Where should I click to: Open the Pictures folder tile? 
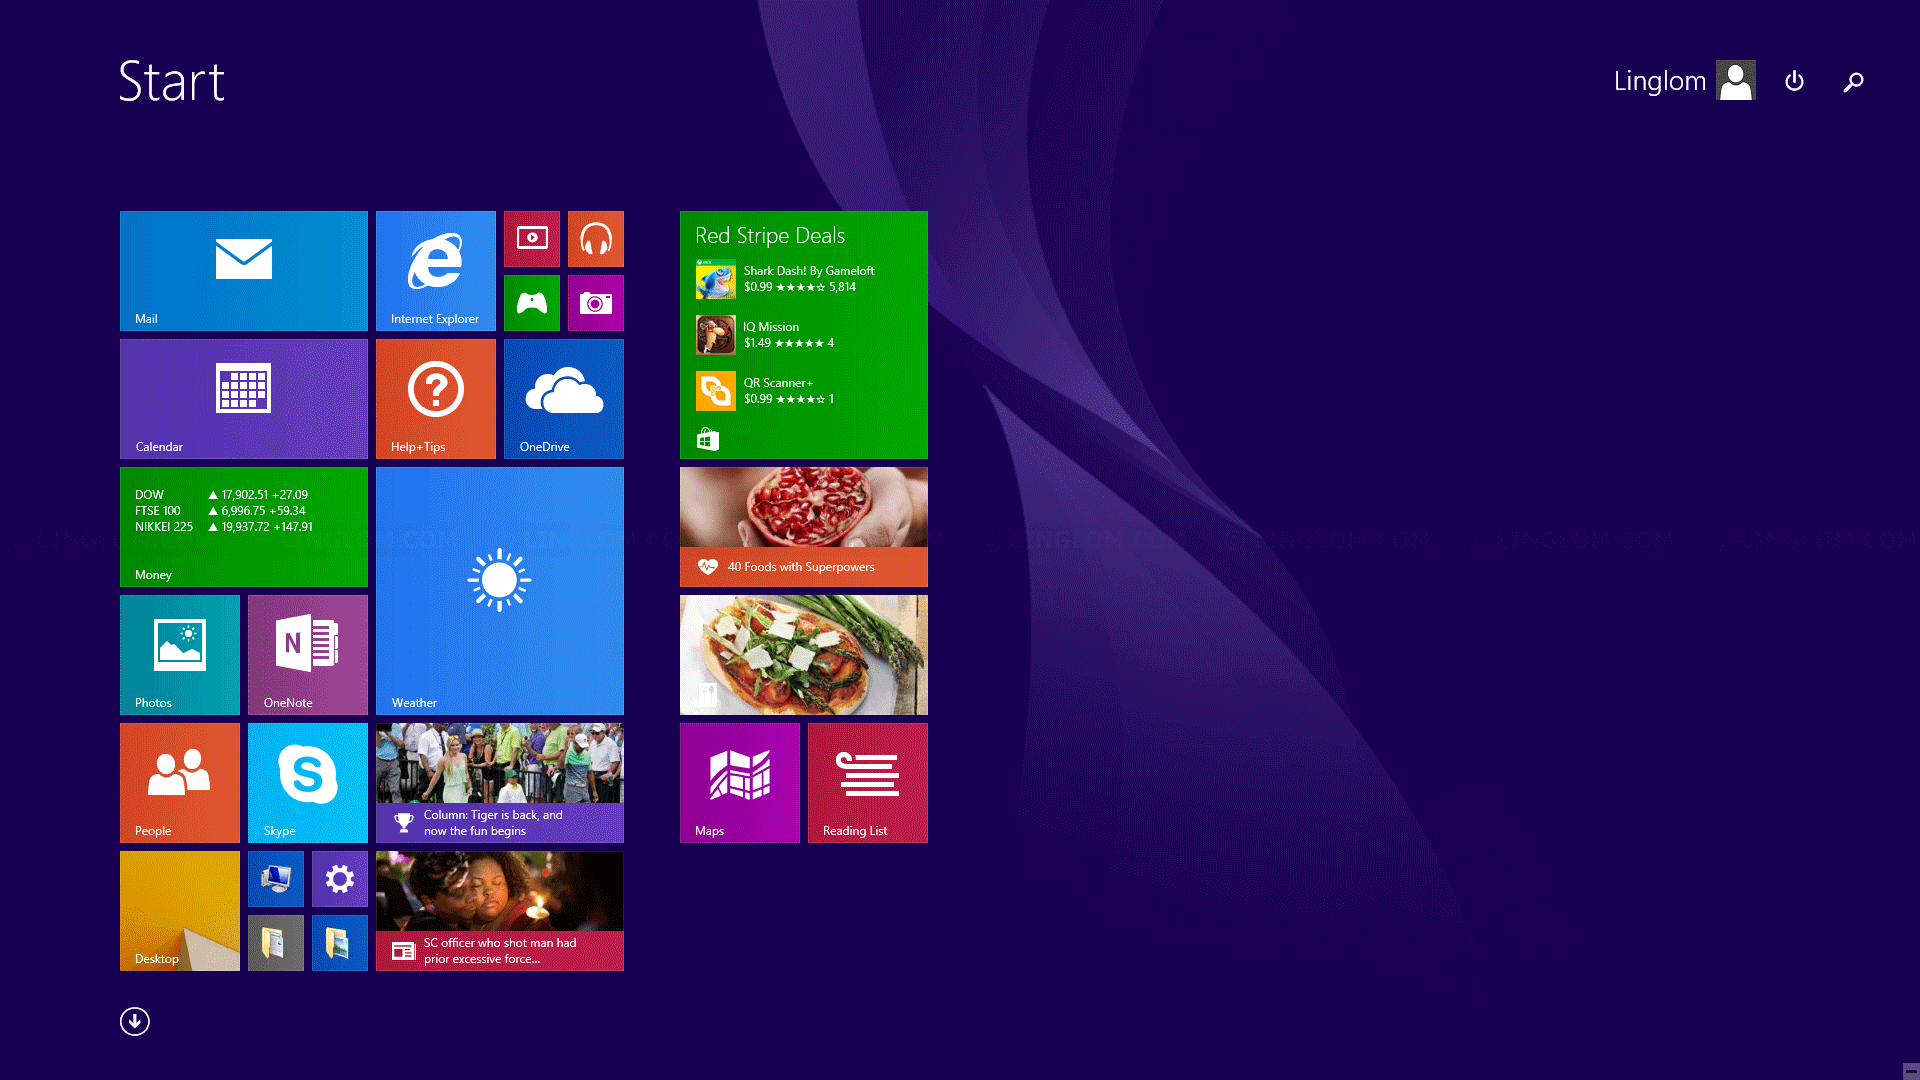(x=339, y=942)
